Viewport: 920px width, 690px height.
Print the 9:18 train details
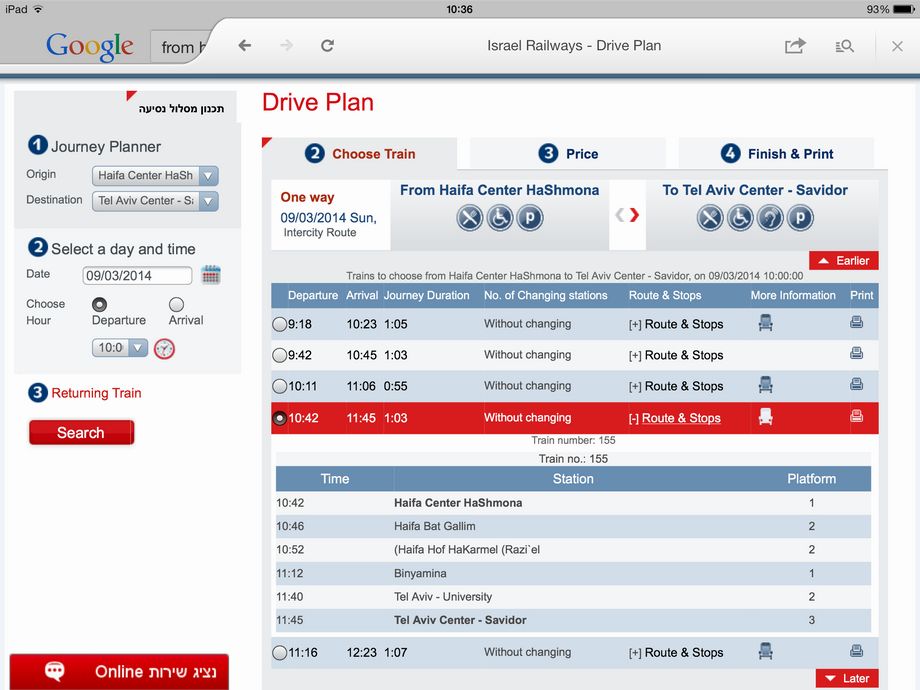click(857, 322)
